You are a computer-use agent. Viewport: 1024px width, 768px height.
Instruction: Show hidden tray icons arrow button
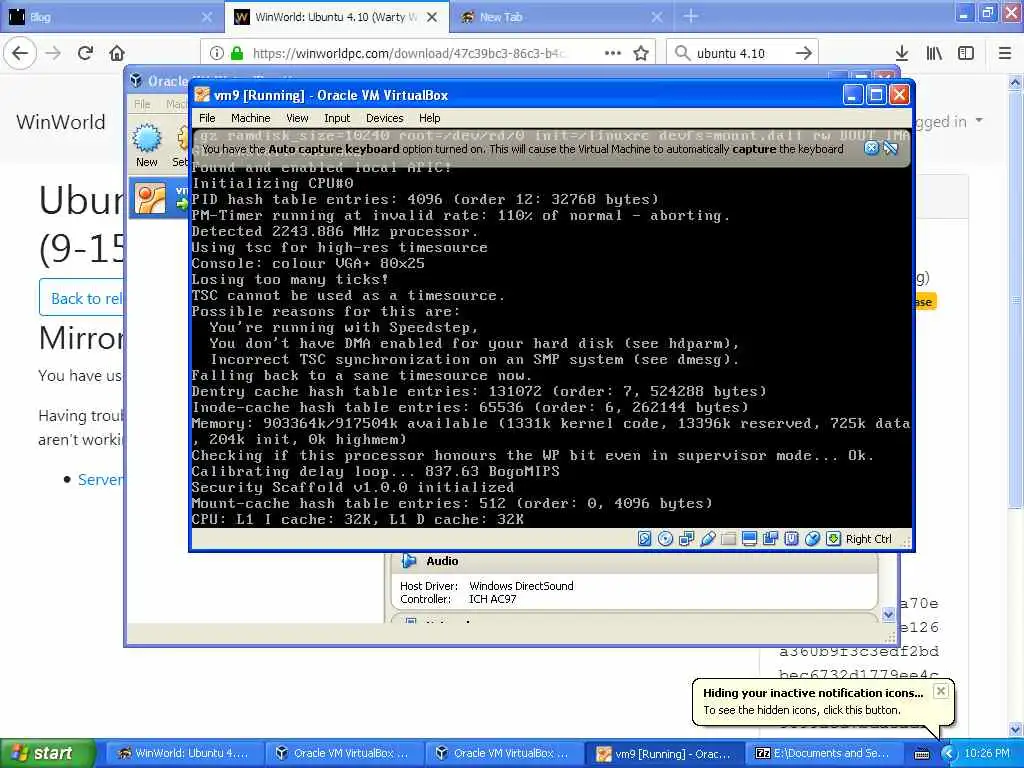coord(948,754)
